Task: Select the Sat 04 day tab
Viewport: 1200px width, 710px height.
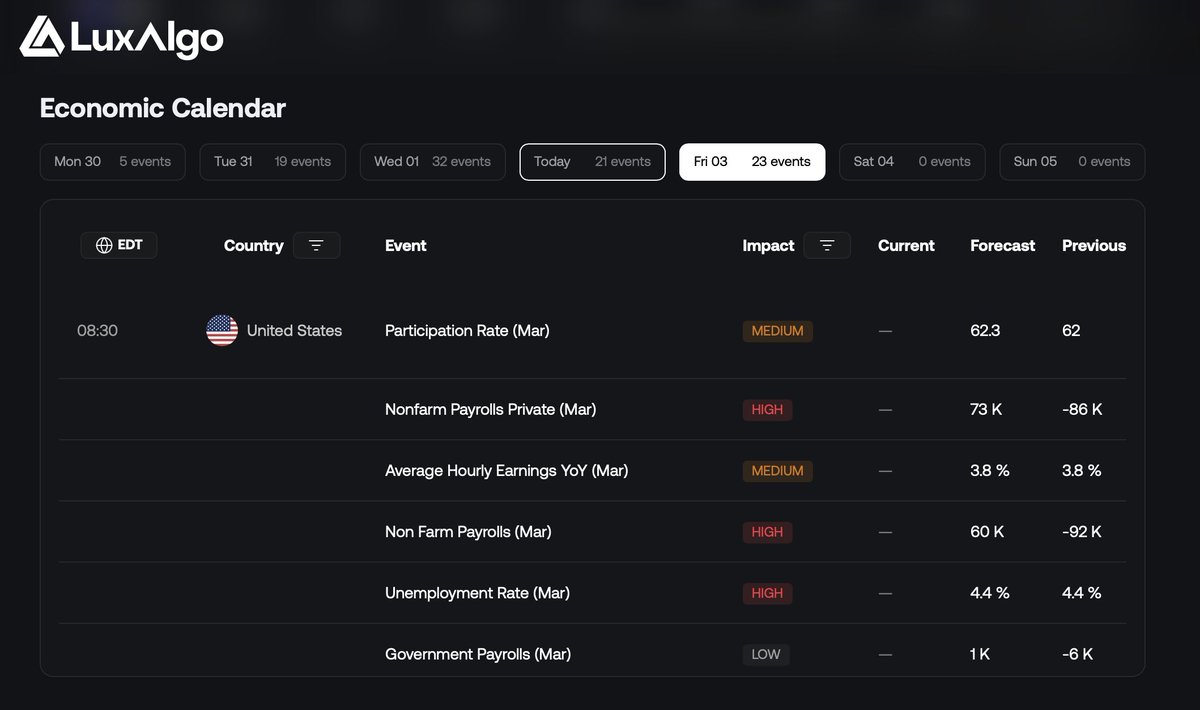Action: 912,162
